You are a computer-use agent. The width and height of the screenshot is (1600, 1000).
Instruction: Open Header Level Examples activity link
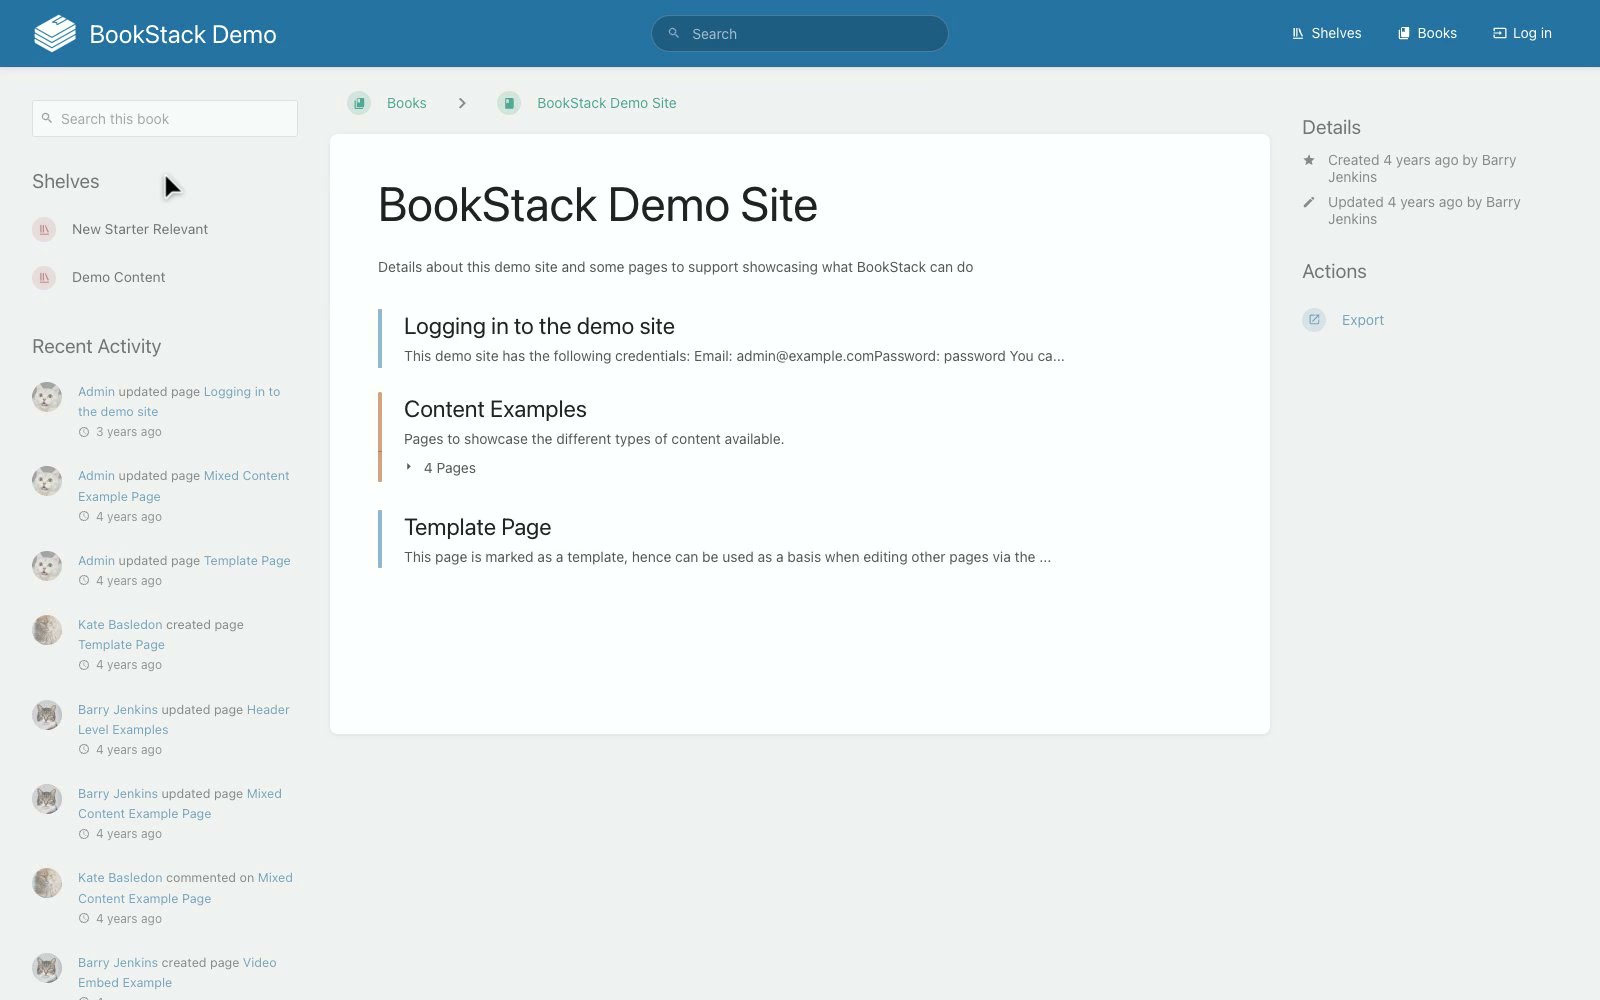(184, 720)
